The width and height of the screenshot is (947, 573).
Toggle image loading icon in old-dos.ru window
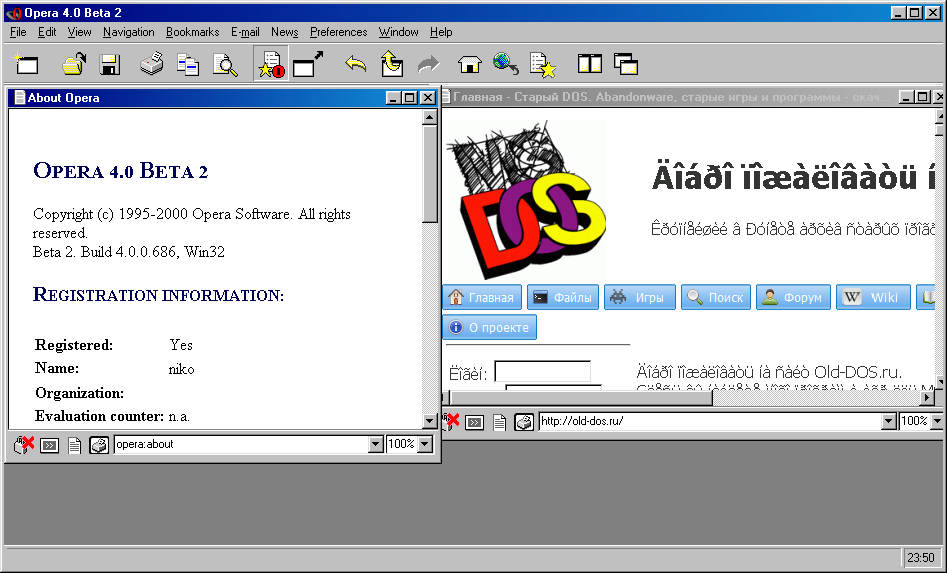point(451,421)
